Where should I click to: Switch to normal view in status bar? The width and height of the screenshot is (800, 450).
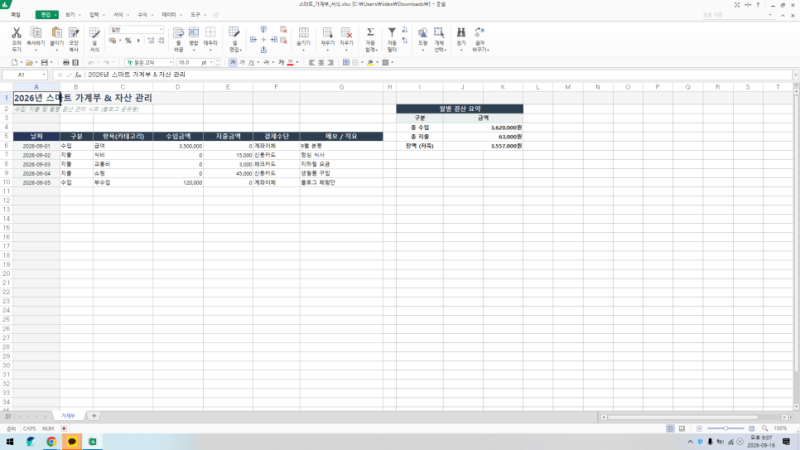point(670,429)
